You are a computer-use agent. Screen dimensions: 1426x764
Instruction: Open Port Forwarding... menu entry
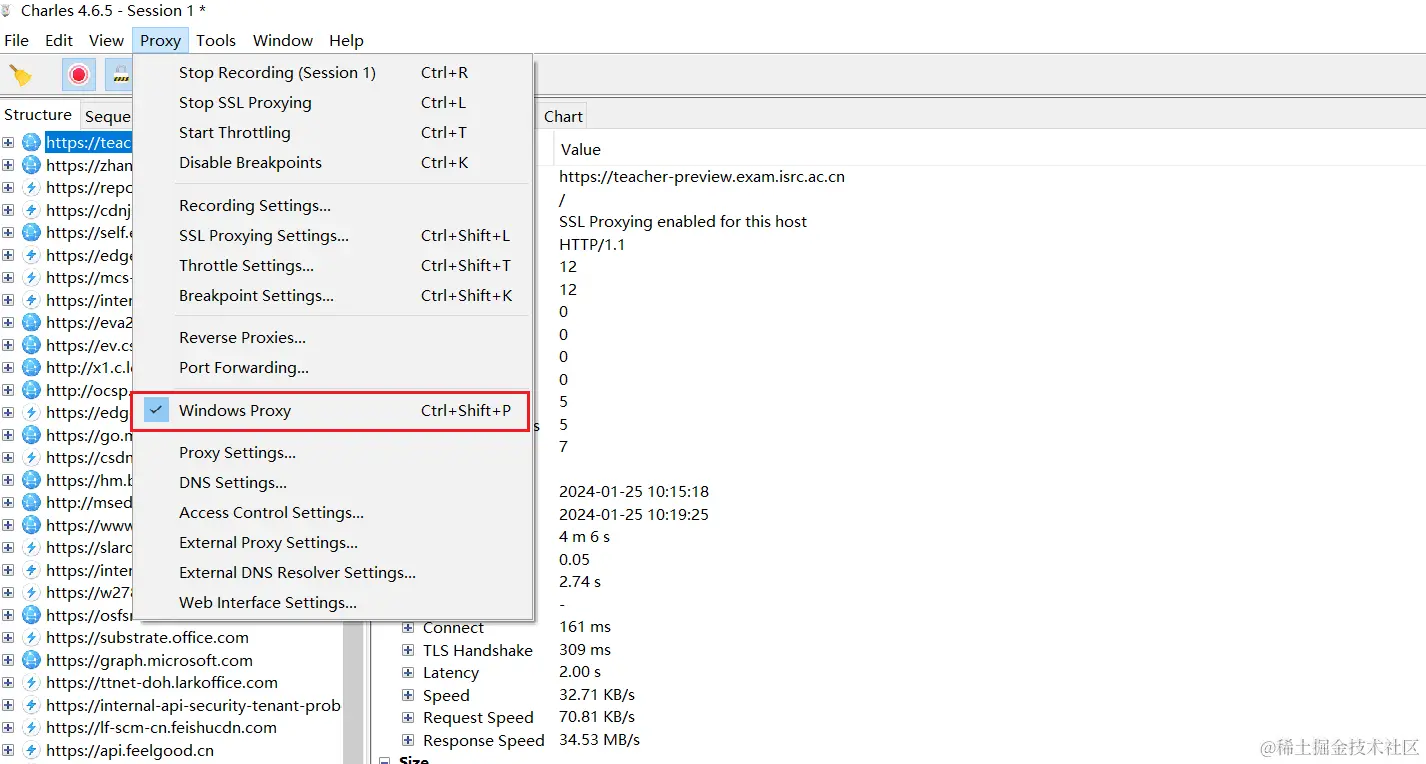(x=334, y=367)
